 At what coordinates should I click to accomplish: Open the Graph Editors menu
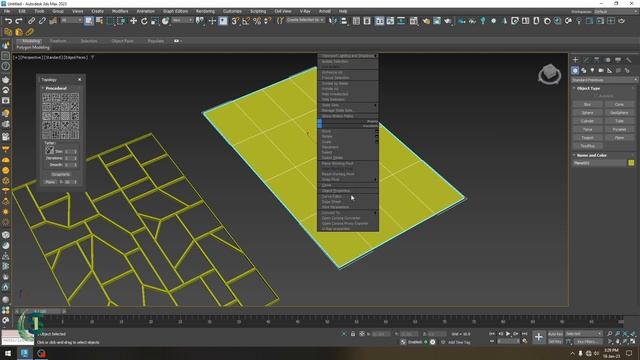click(175, 11)
